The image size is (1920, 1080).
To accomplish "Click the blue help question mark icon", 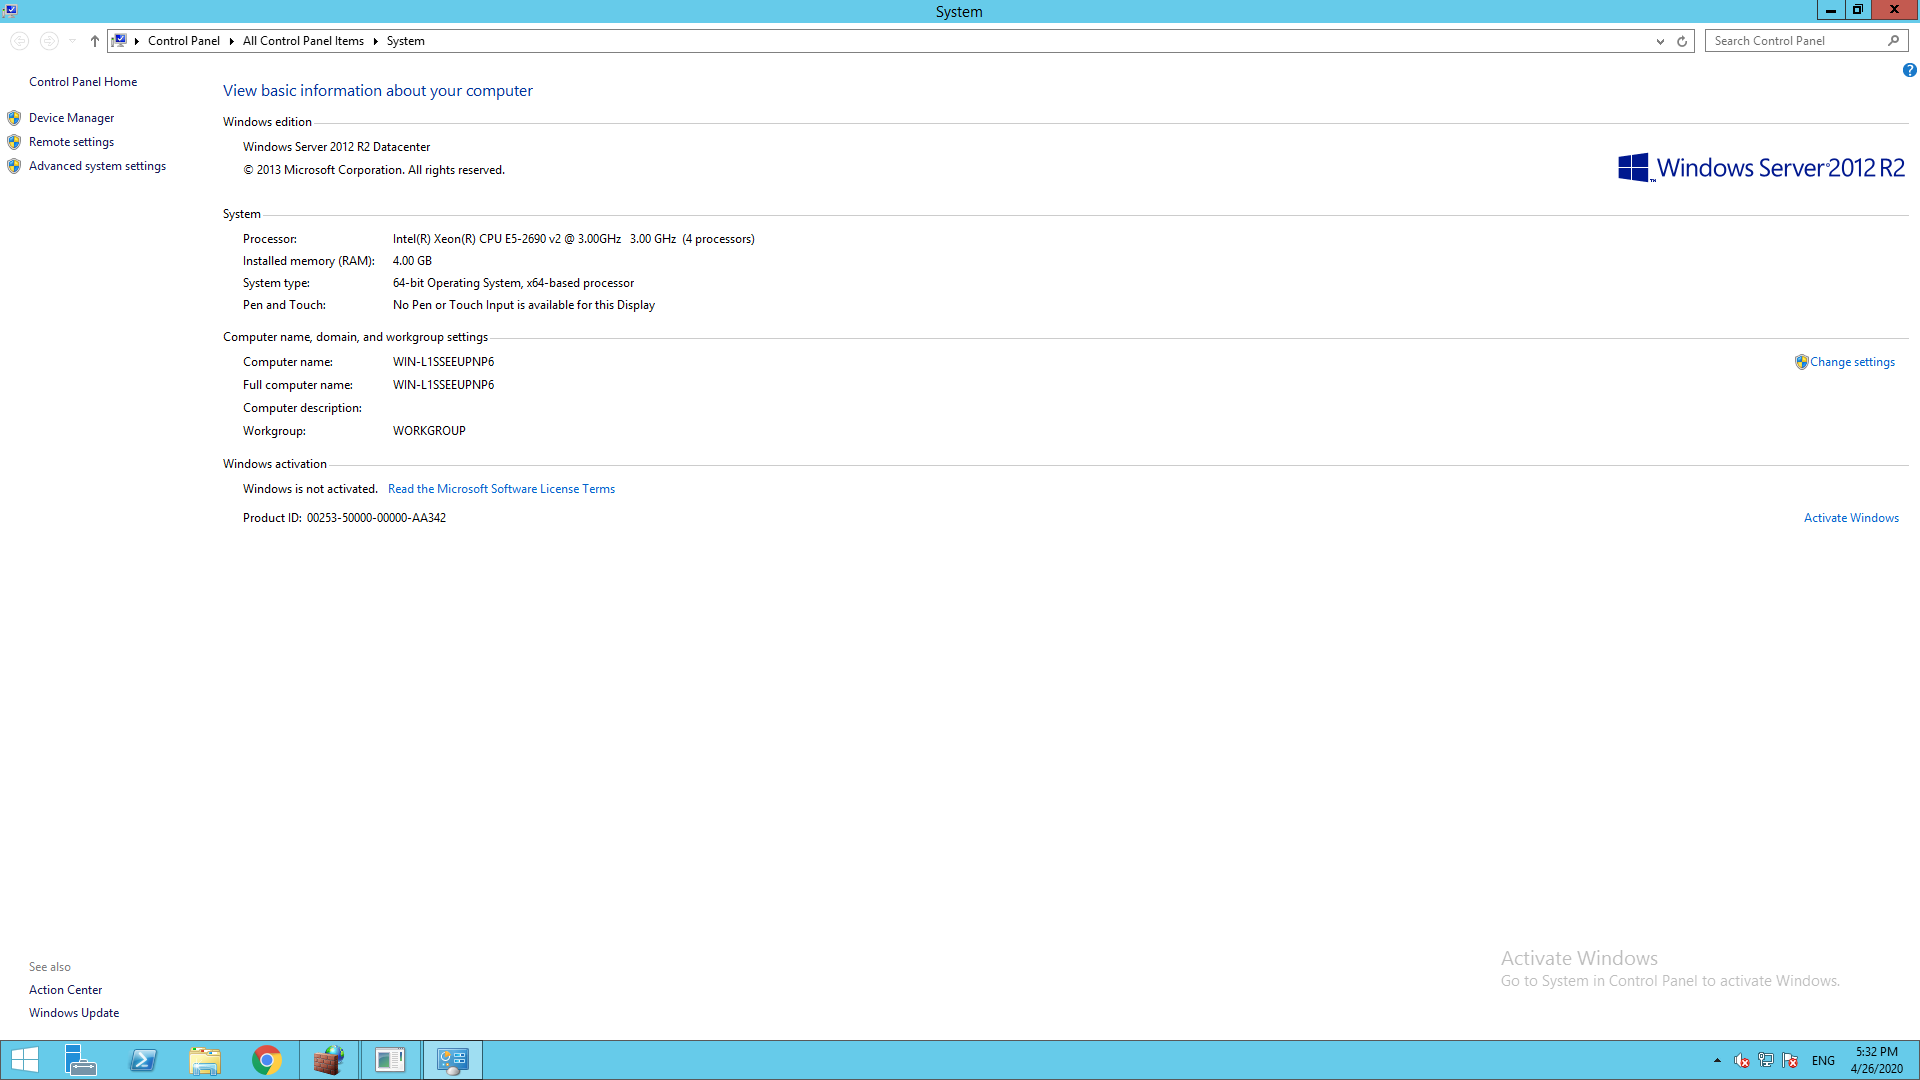I will coord(1909,70).
